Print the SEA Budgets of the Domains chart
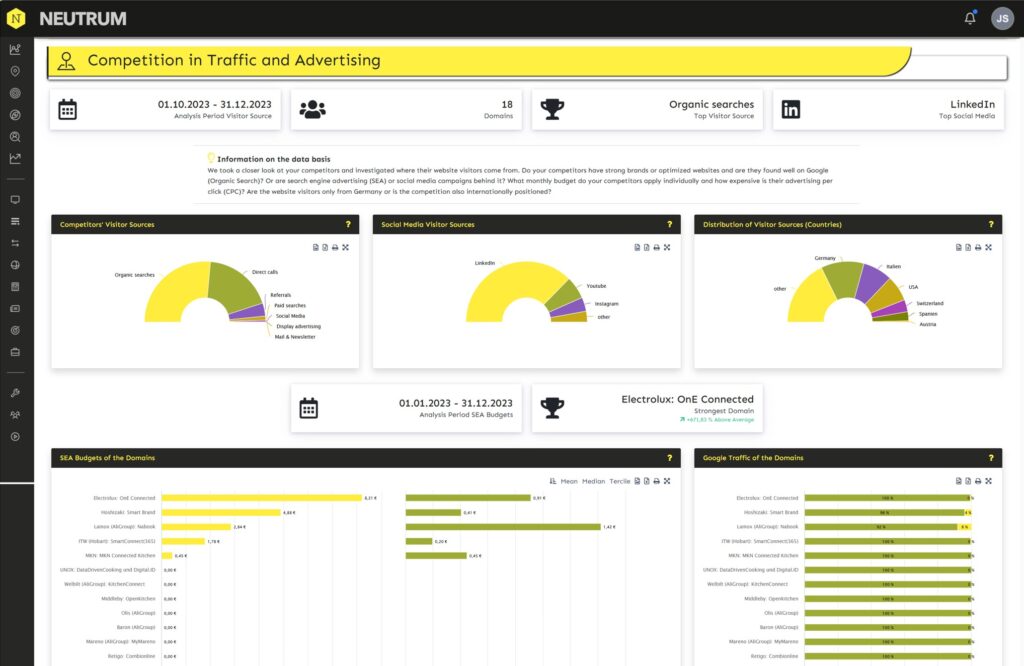The height and width of the screenshot is (666, 1024). 656,481
